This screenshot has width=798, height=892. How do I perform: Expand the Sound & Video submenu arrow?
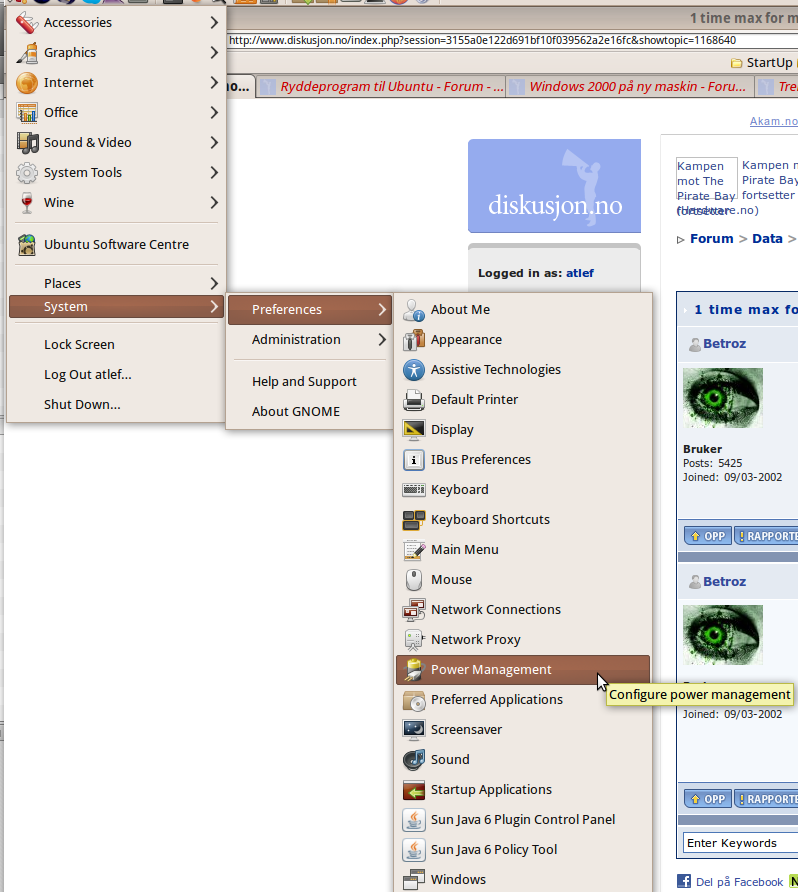click(214, 143)
